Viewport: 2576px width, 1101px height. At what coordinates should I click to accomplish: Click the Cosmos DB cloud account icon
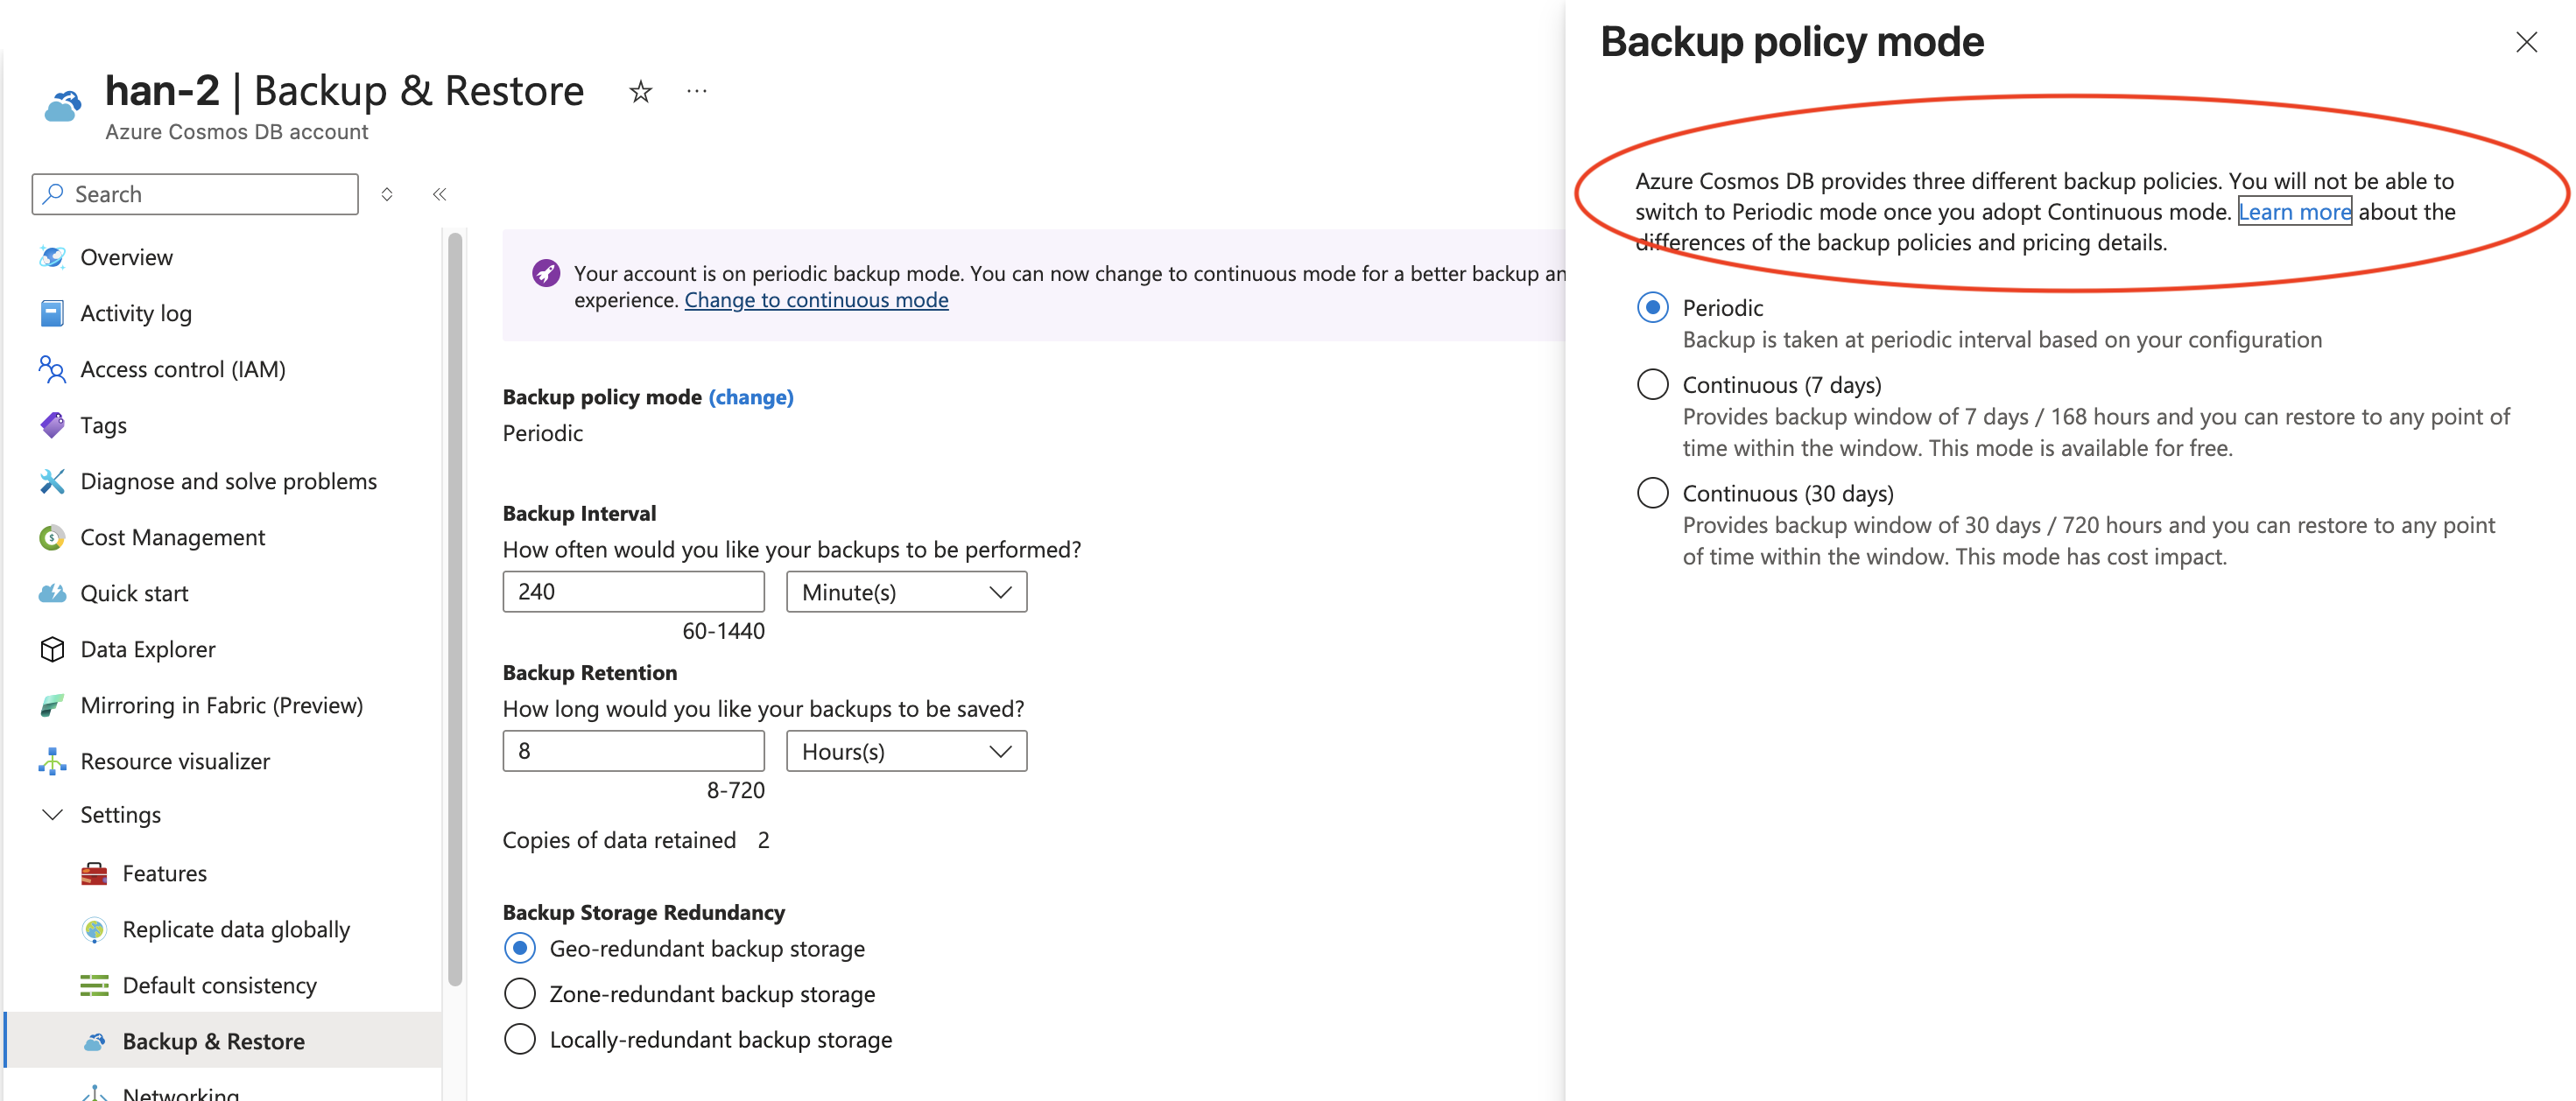62,104
